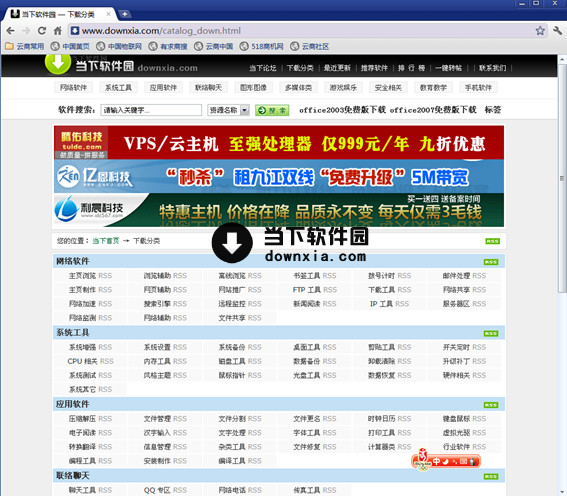Open the 虚拟光驱 category link

point(456,433)
